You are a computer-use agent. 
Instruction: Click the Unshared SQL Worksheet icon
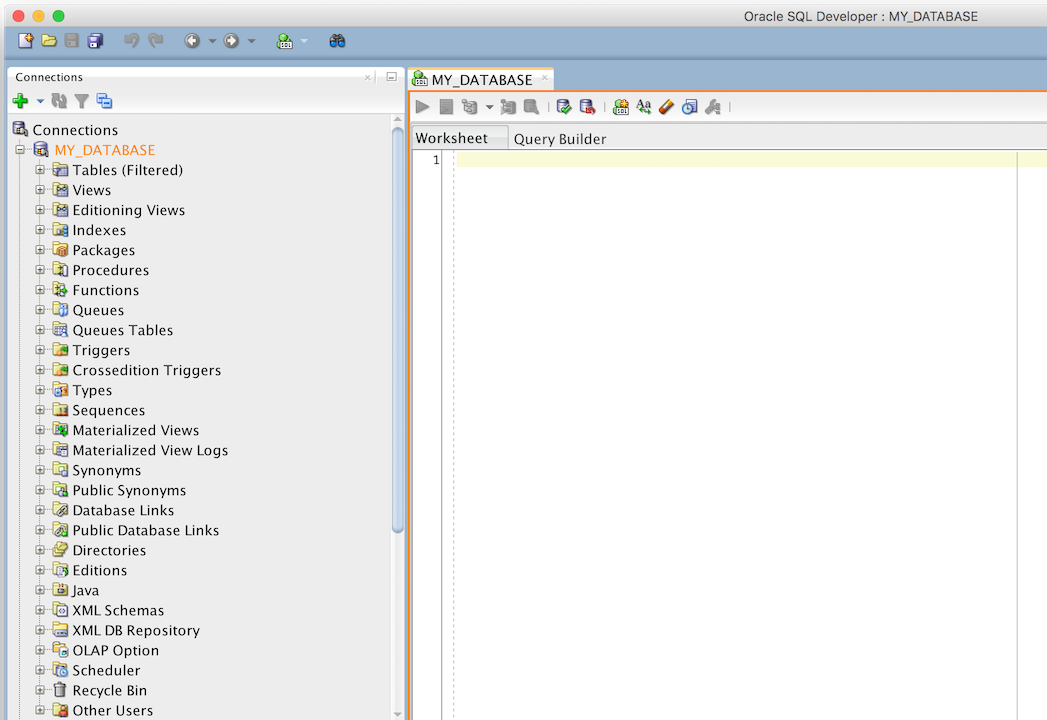click(x=621, y=106)
